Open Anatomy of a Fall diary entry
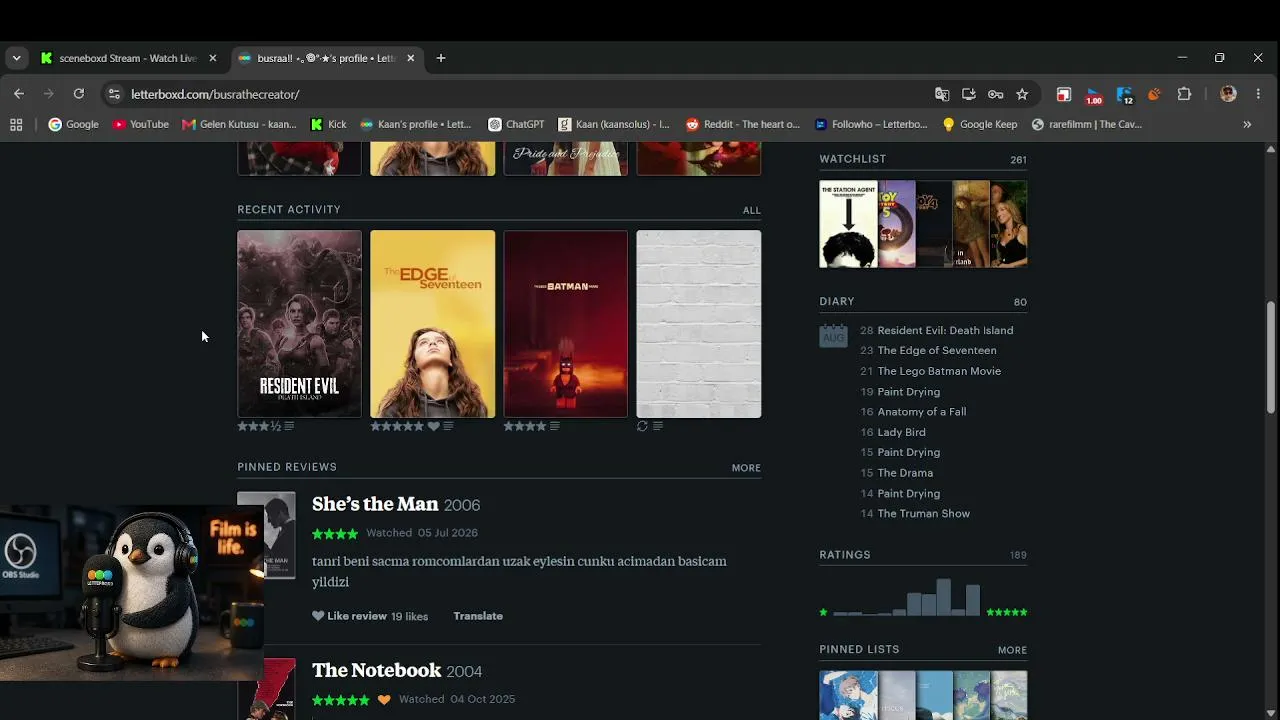This screenshot has height=720, width=1280. [x=921, y=412]
